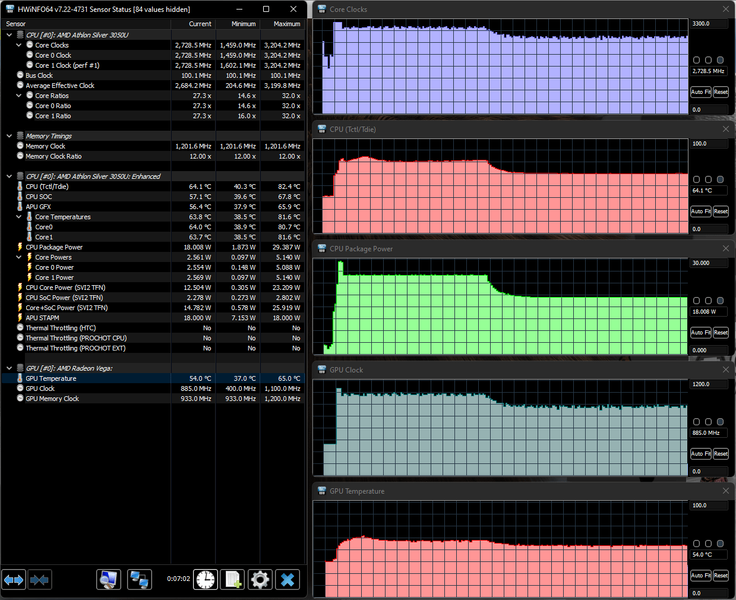Collapse the Core Temperatures node
Image resolution: width=736 pixels, height=600 pixels.
19,216
